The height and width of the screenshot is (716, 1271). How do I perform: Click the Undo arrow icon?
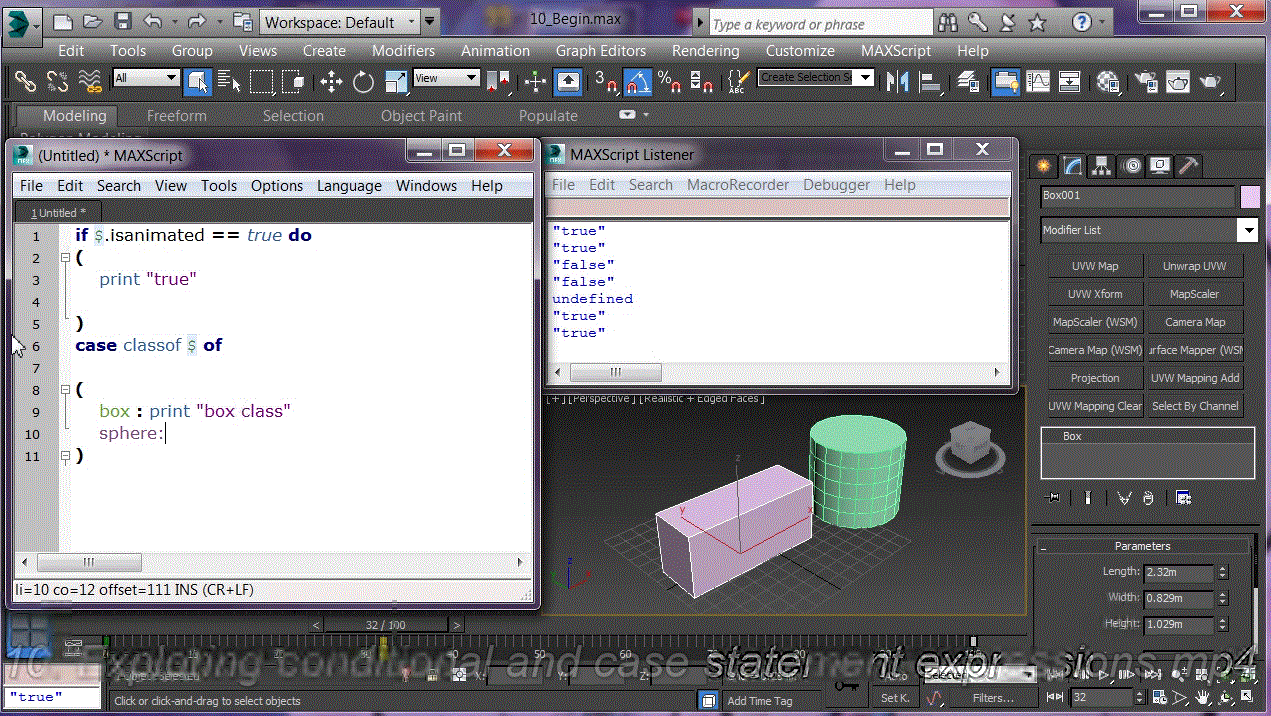(153, 21)
